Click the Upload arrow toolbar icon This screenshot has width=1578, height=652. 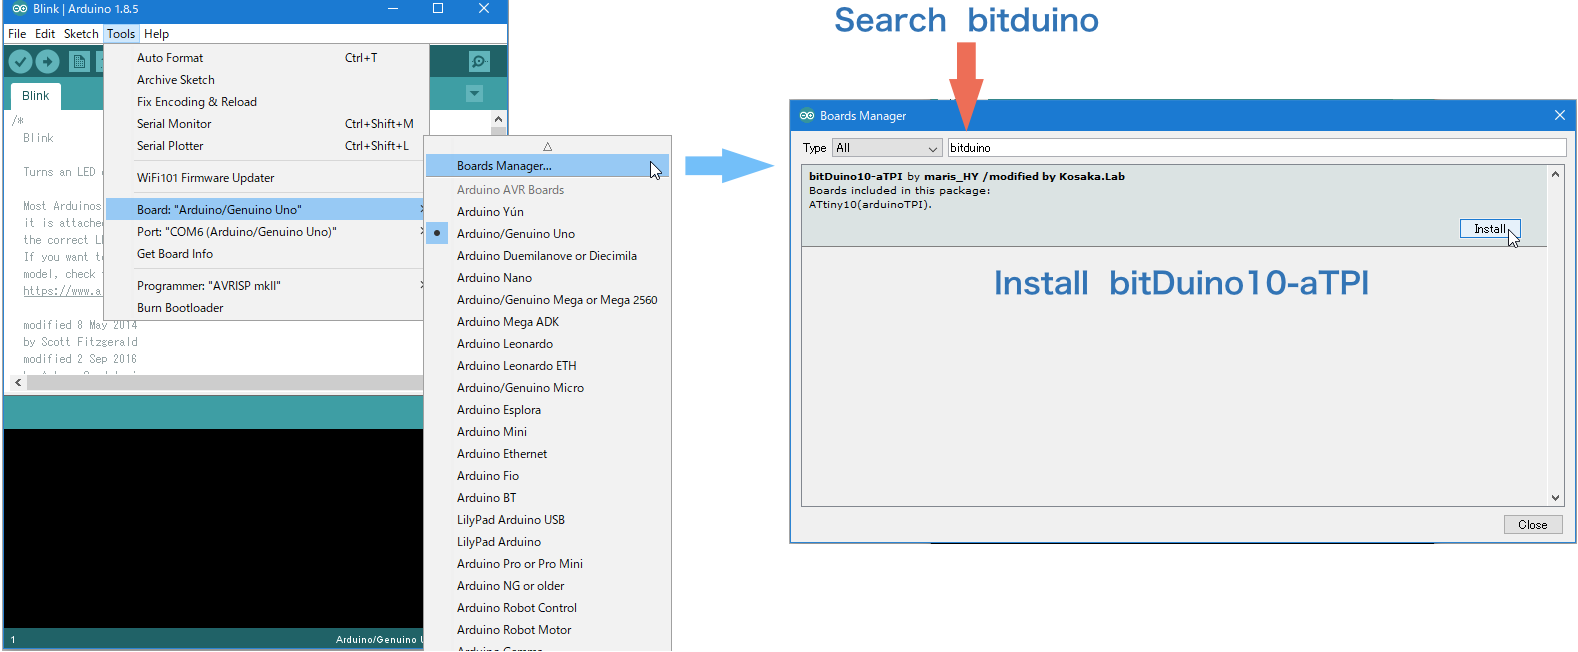(x=48, y=62)
